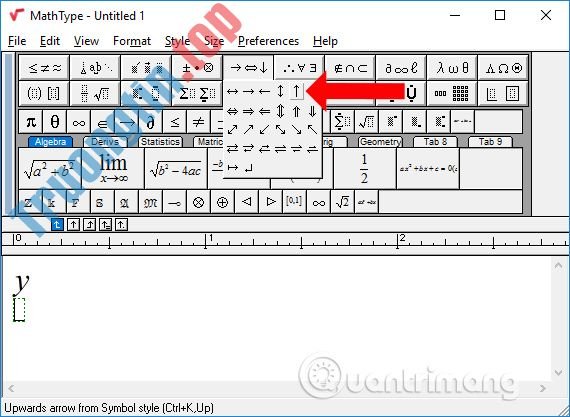This screenshot has width=570, height=417.
Task: Insert the theta symbol from small bar
Action: click(55, 122)
